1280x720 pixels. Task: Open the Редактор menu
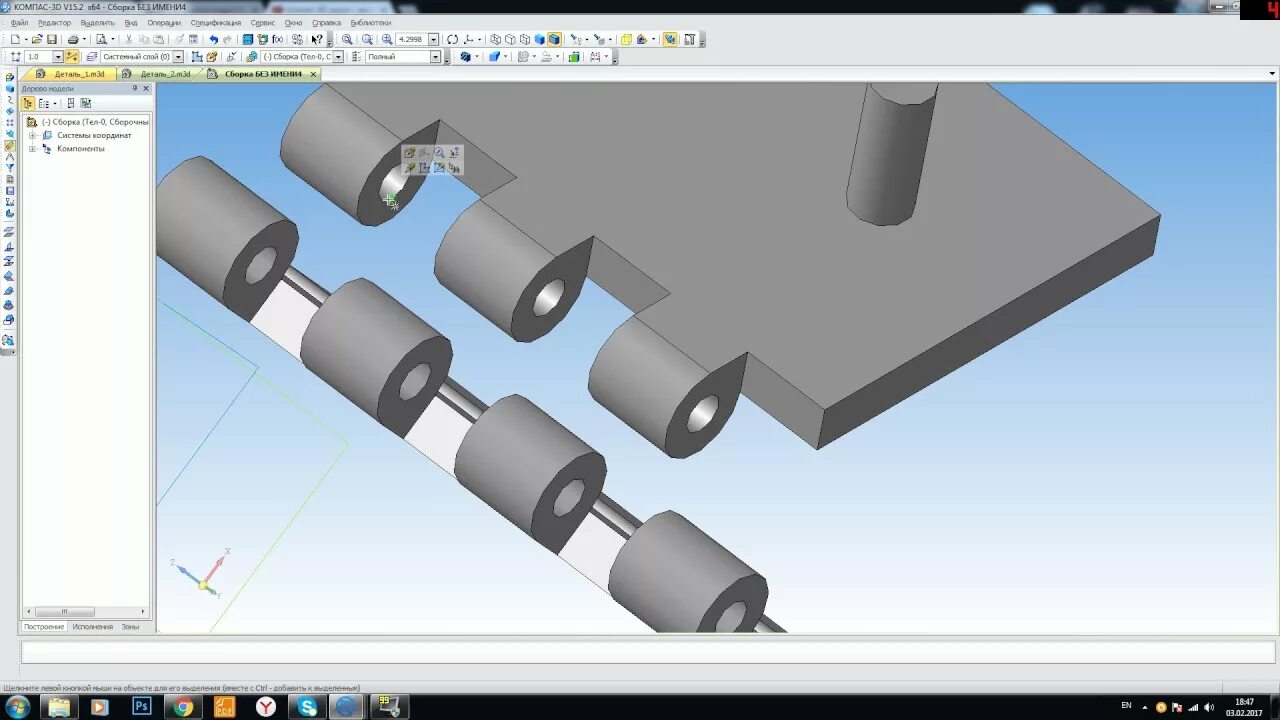click(x=54, y=22)
